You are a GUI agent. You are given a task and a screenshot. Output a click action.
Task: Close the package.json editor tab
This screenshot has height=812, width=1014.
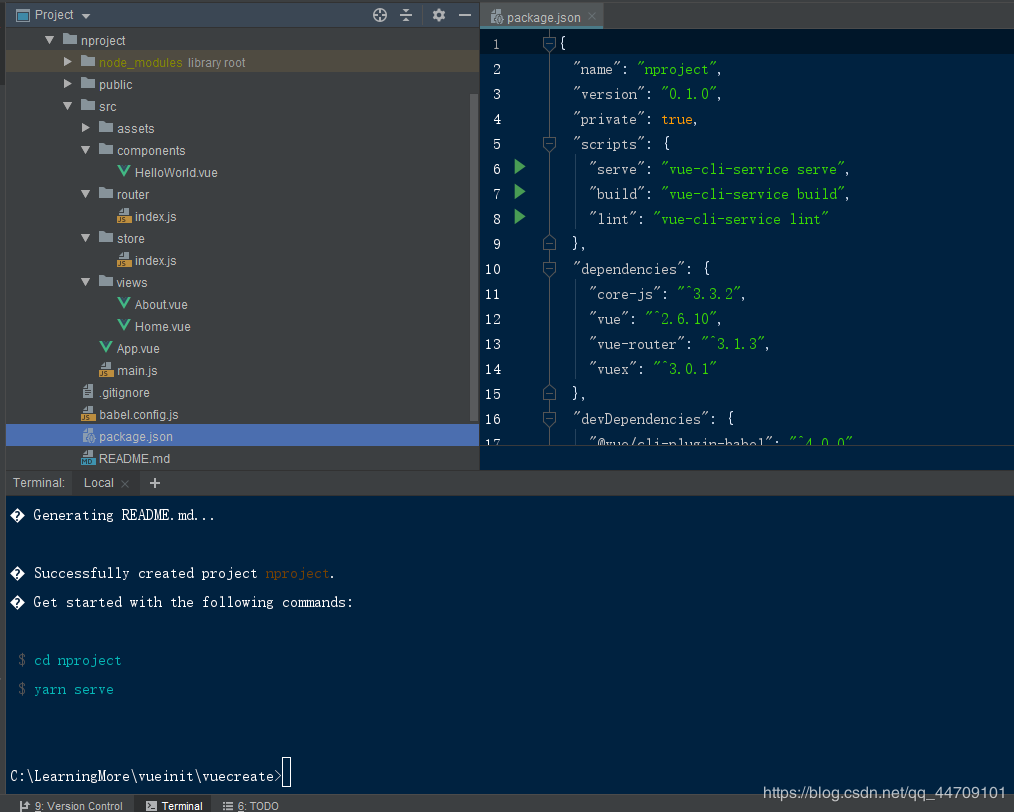(x=592, y=17)
